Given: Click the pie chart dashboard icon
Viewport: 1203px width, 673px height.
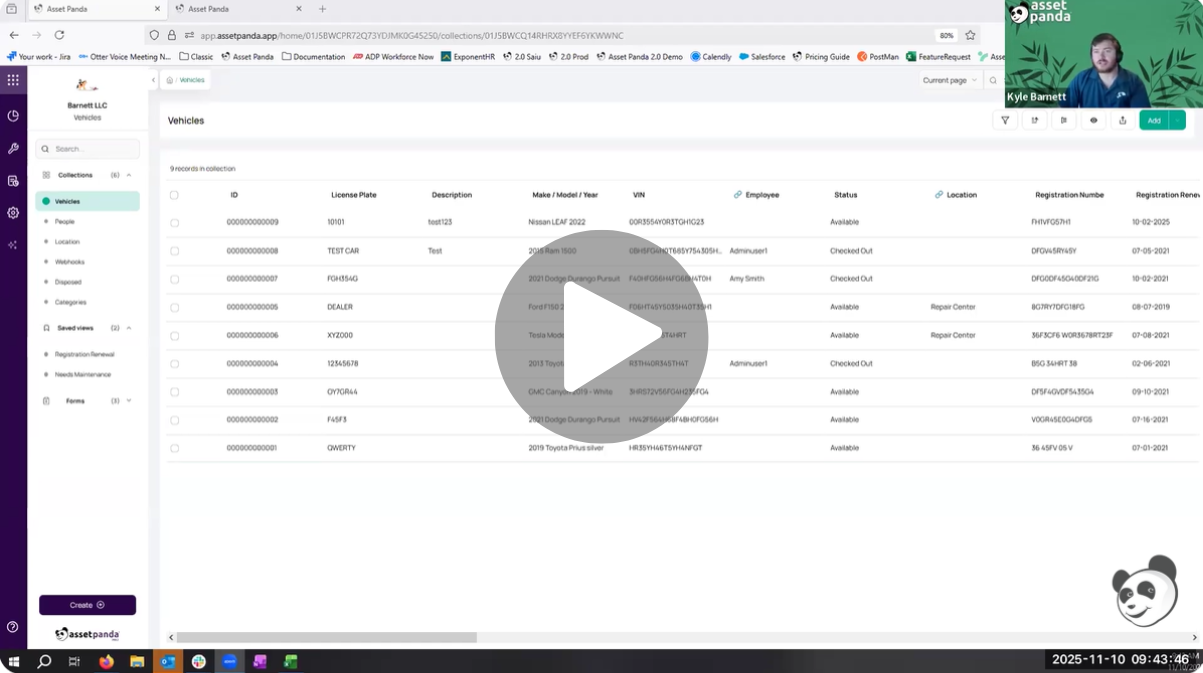Looking at the screenshot, I should point(13,116).
